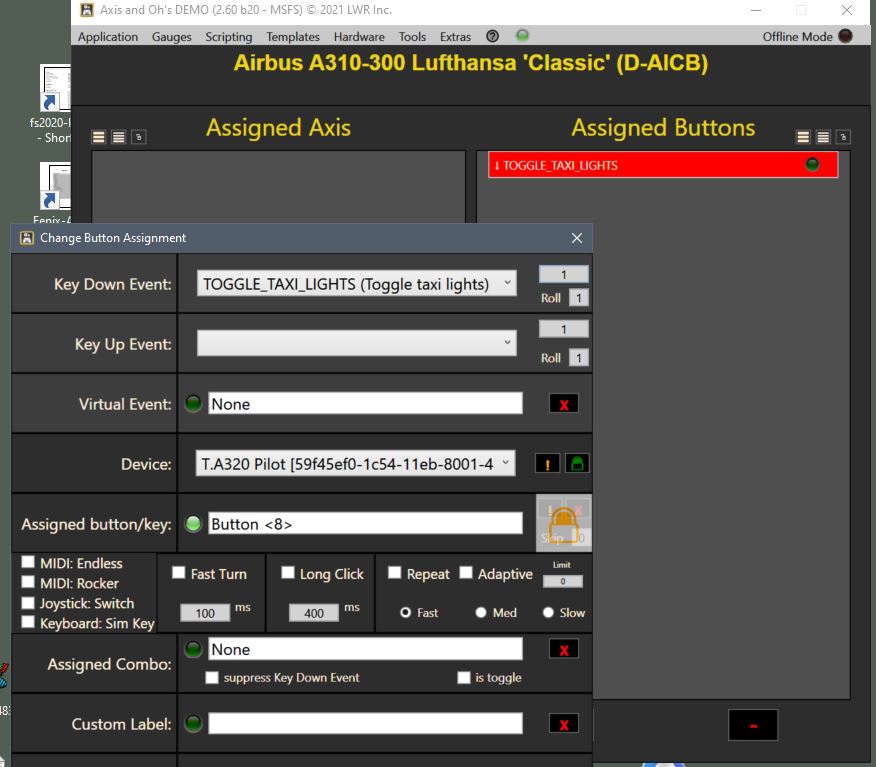
Task: Click the LED on TOGGLE_TAXI_LIGHTS row
Action: [x=812, y=164]
